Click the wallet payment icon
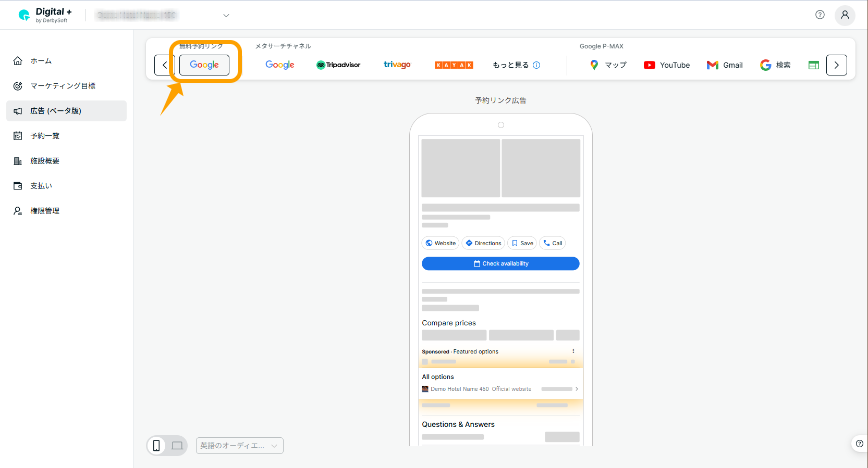 [x=18, y=186]
